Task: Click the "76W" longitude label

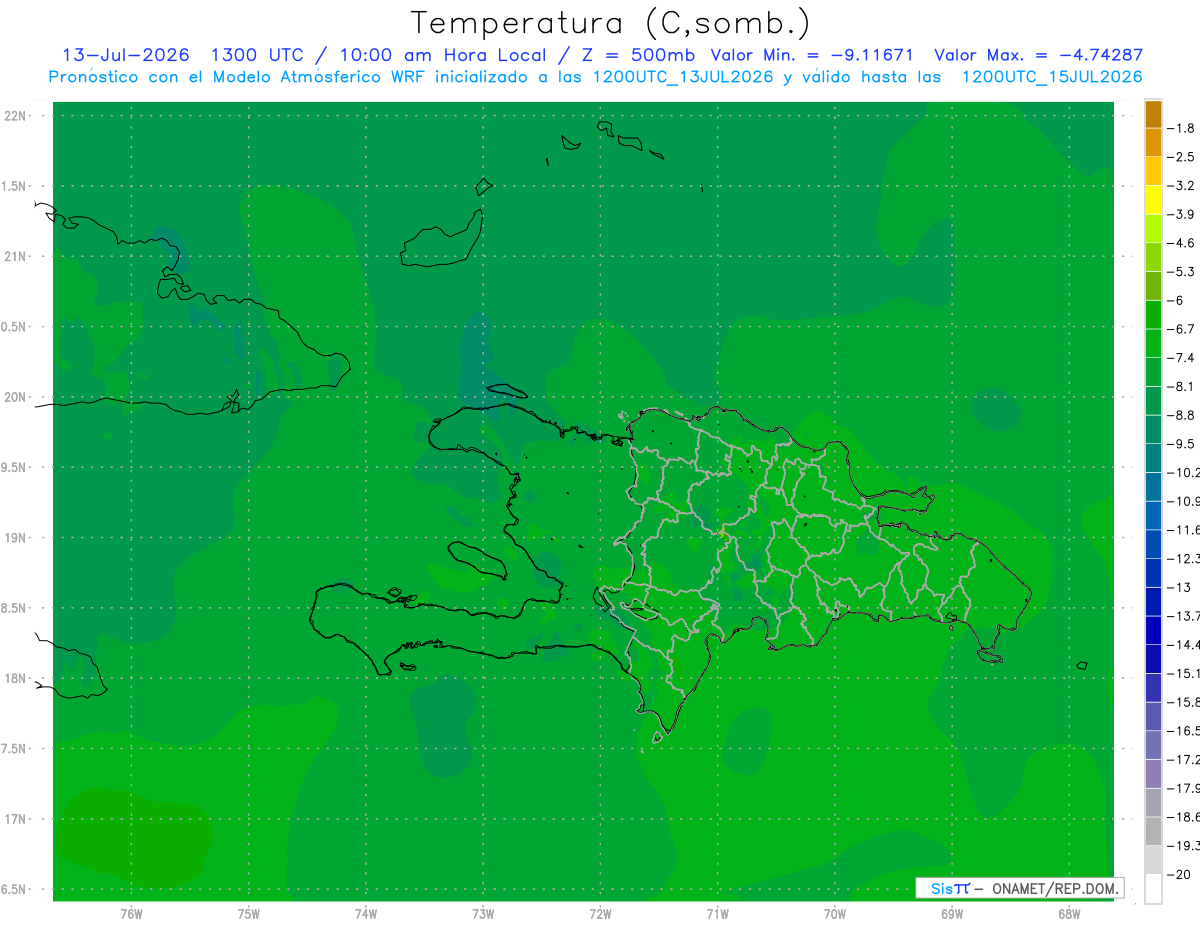Action: pyautogui.click(x=131, y=913)
